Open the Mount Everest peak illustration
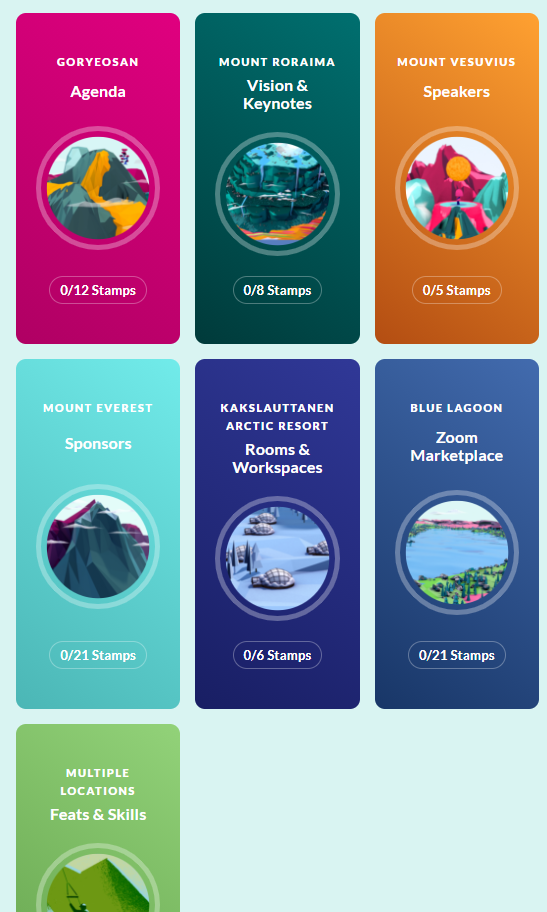Image resolution: width=547 pixels, height=912 pixels. (98, 546)
